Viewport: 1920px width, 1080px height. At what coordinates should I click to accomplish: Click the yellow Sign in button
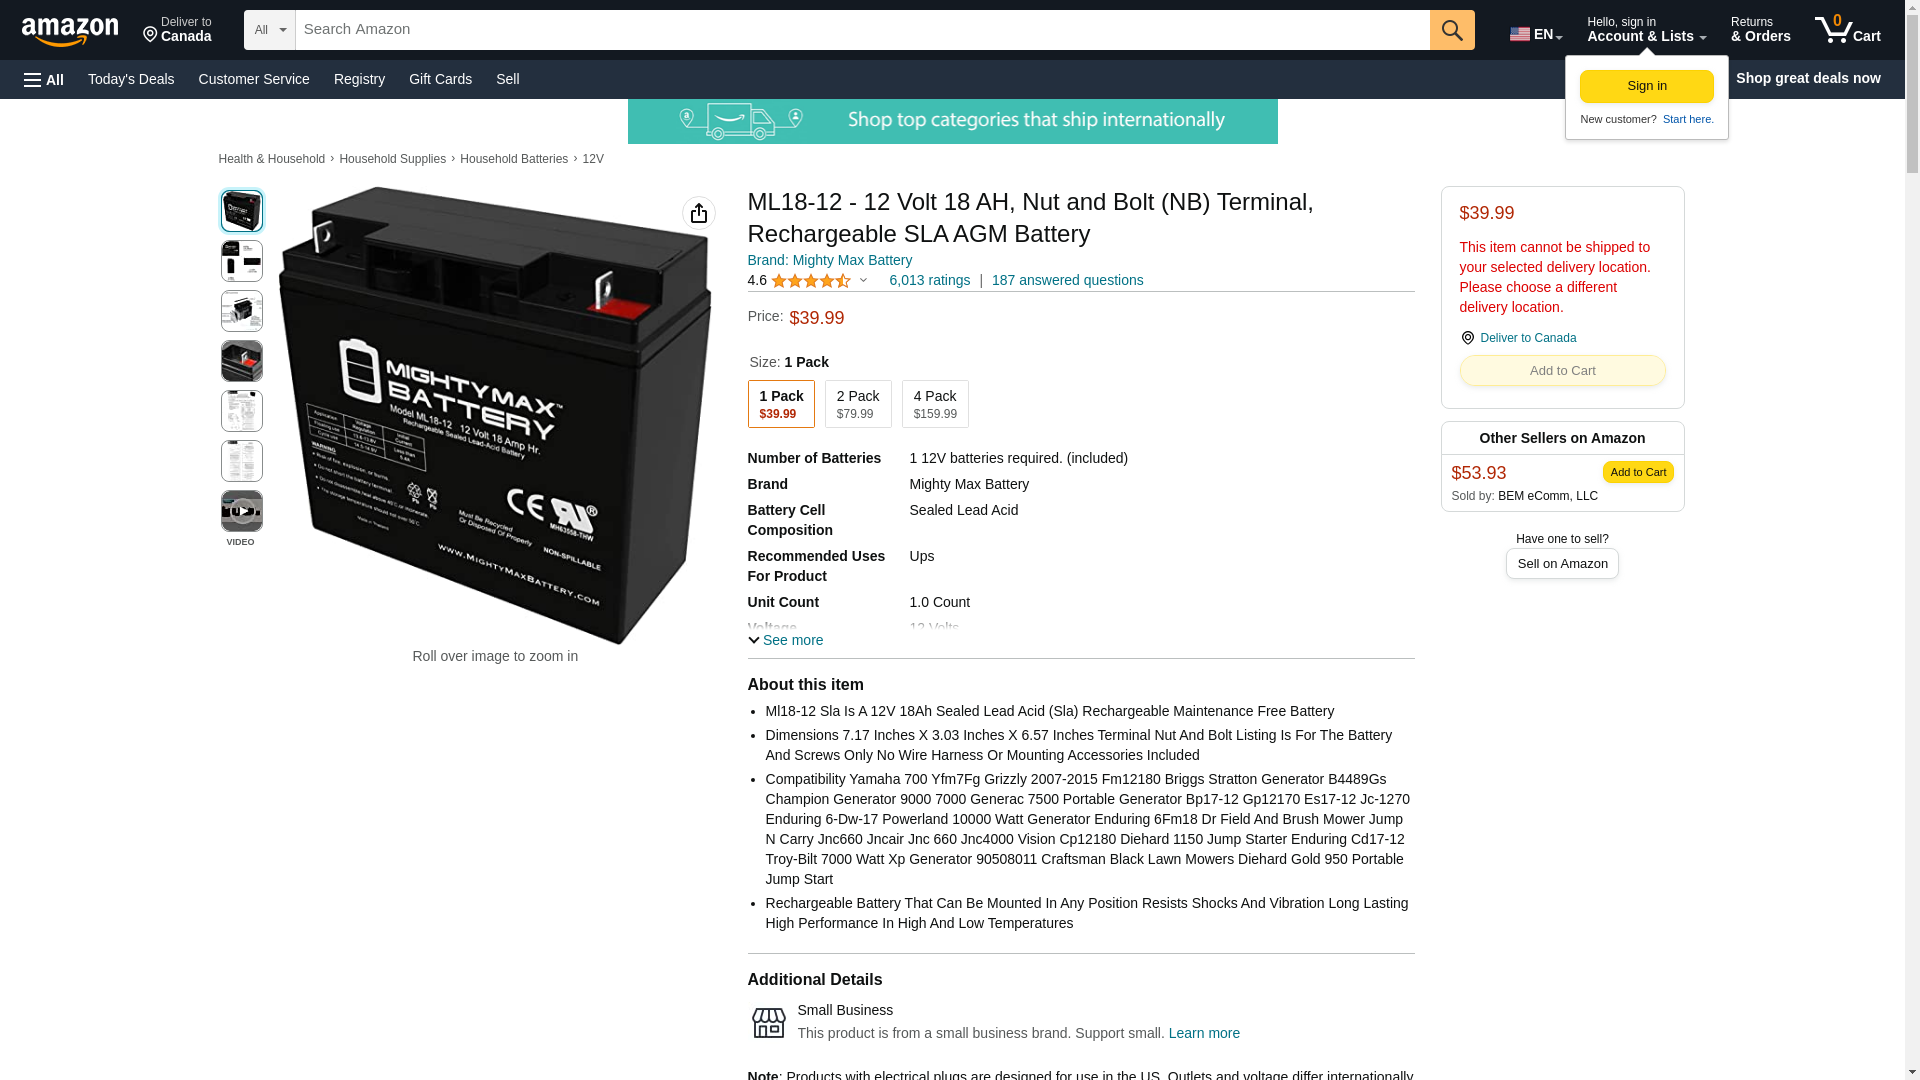[x=1647, y=86]
